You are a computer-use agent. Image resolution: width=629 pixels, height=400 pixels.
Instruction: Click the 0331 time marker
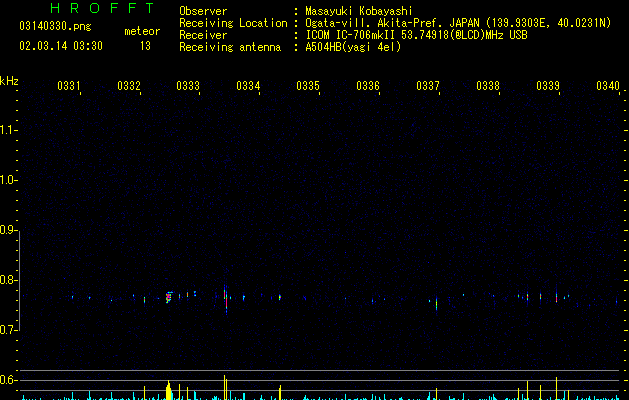pos(69,85)
